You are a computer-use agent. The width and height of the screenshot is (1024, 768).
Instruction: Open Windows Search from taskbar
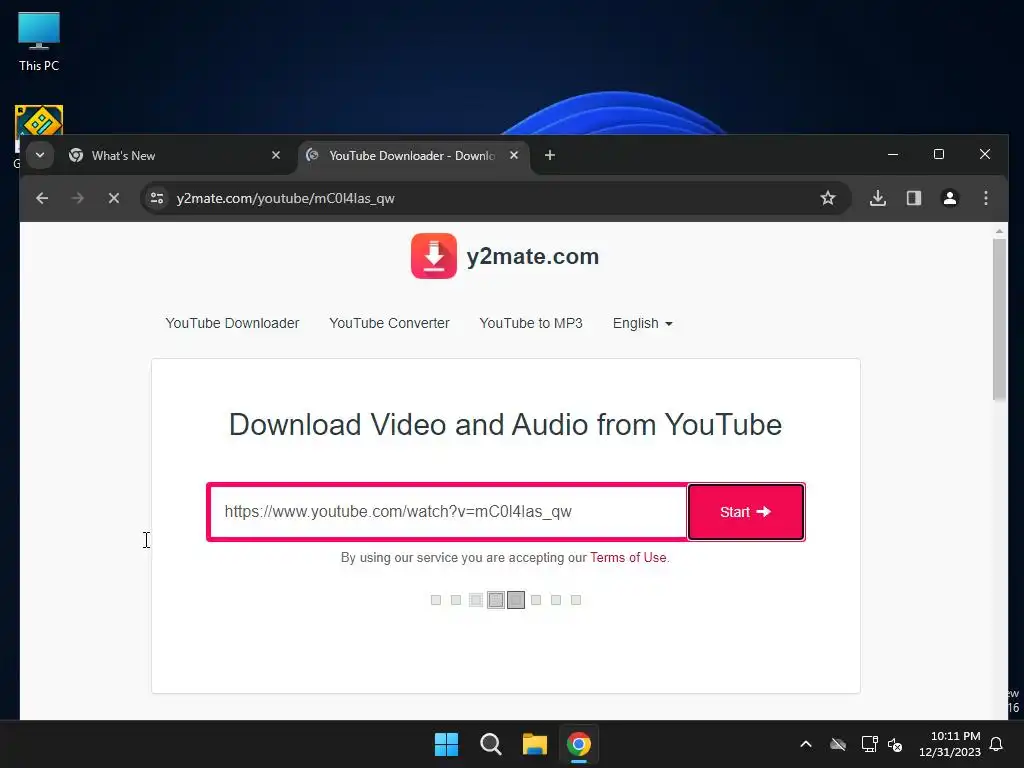pos(490,744)
